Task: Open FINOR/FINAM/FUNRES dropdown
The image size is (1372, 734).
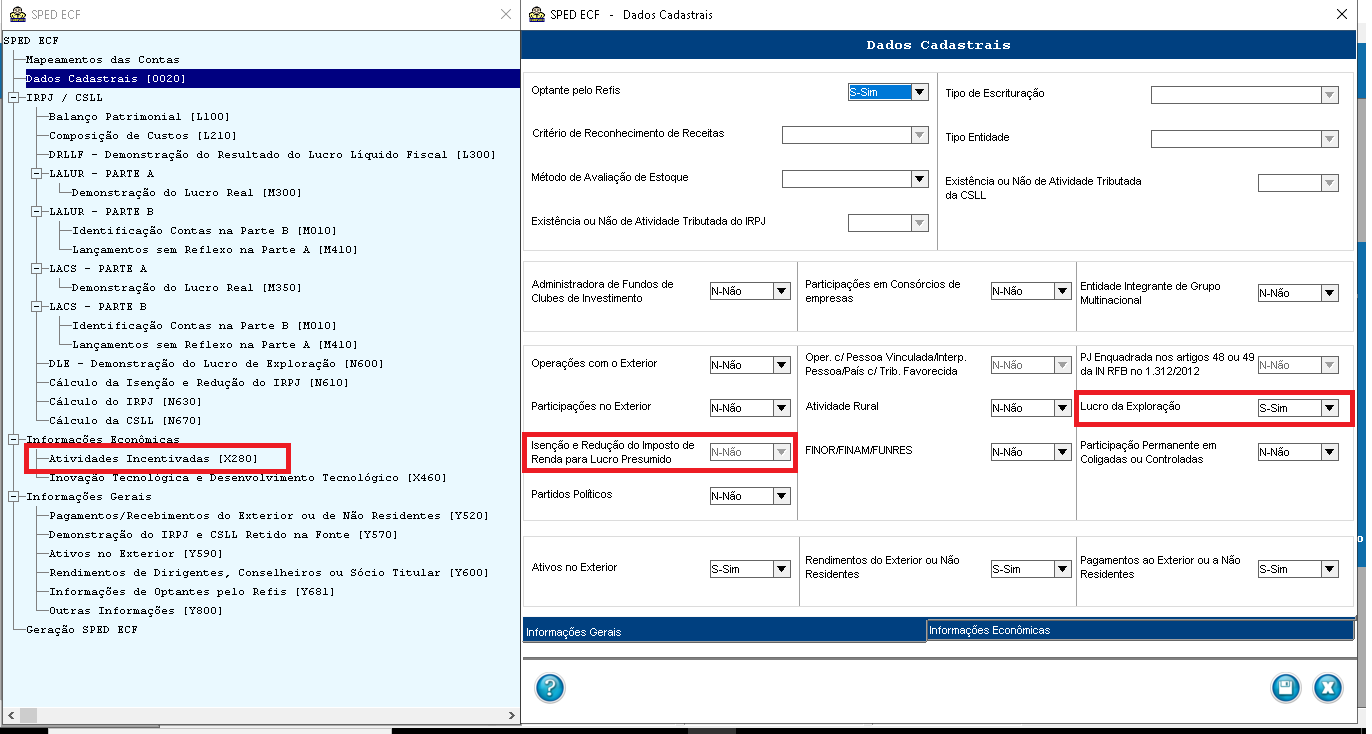Action: tap(1062, 452)
